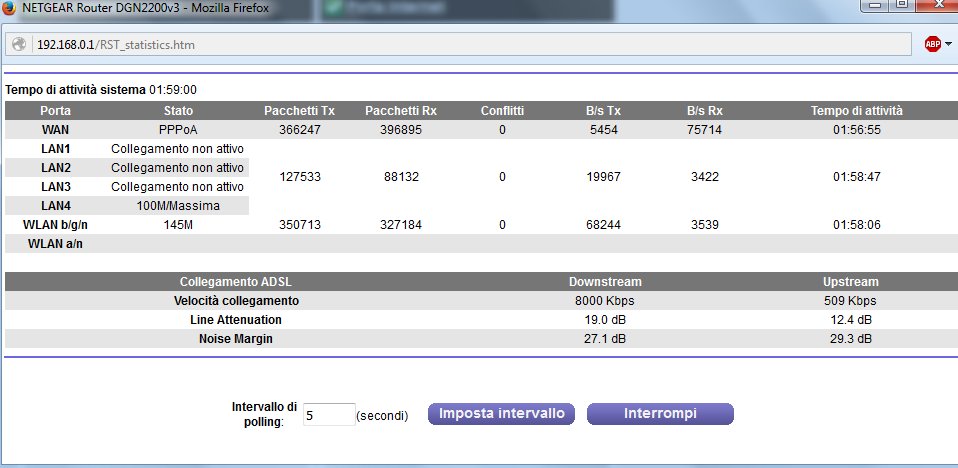
Task: Click WLAN status 145M
Action: (178, 225)
